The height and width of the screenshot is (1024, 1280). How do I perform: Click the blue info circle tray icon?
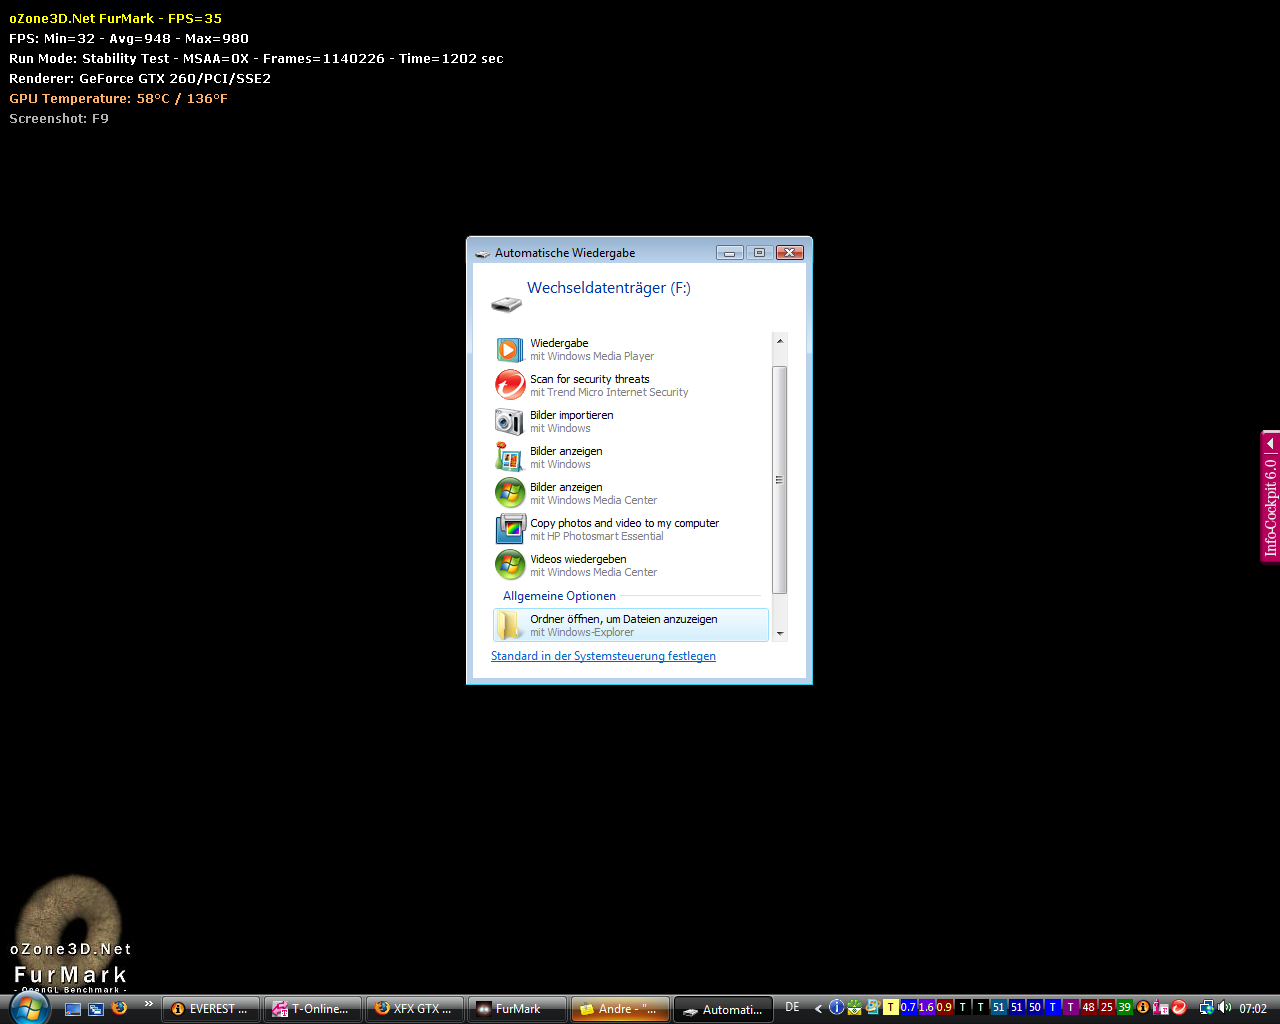click(837, 1007)
